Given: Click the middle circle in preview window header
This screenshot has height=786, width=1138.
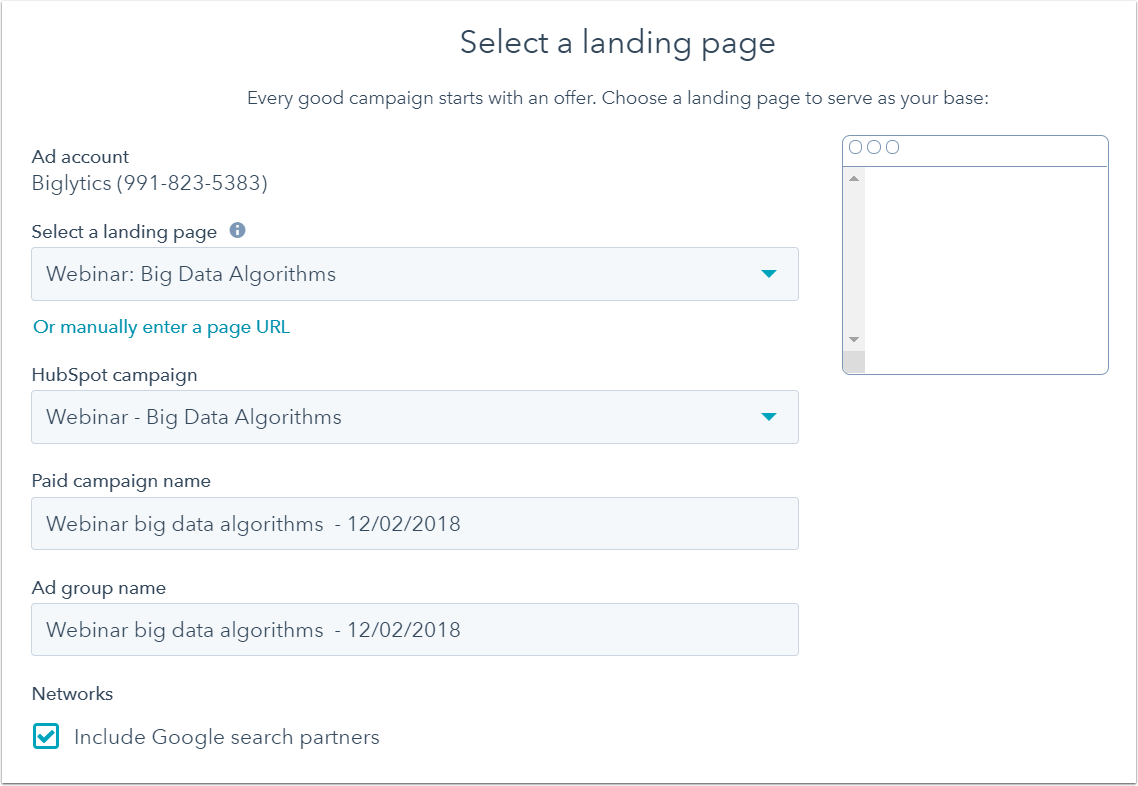Looking at the screenshot, I should coord(874,147).
